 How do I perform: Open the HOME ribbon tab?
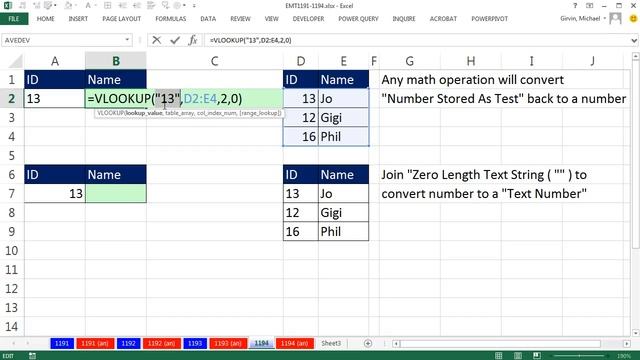click(x=45, y=19)
